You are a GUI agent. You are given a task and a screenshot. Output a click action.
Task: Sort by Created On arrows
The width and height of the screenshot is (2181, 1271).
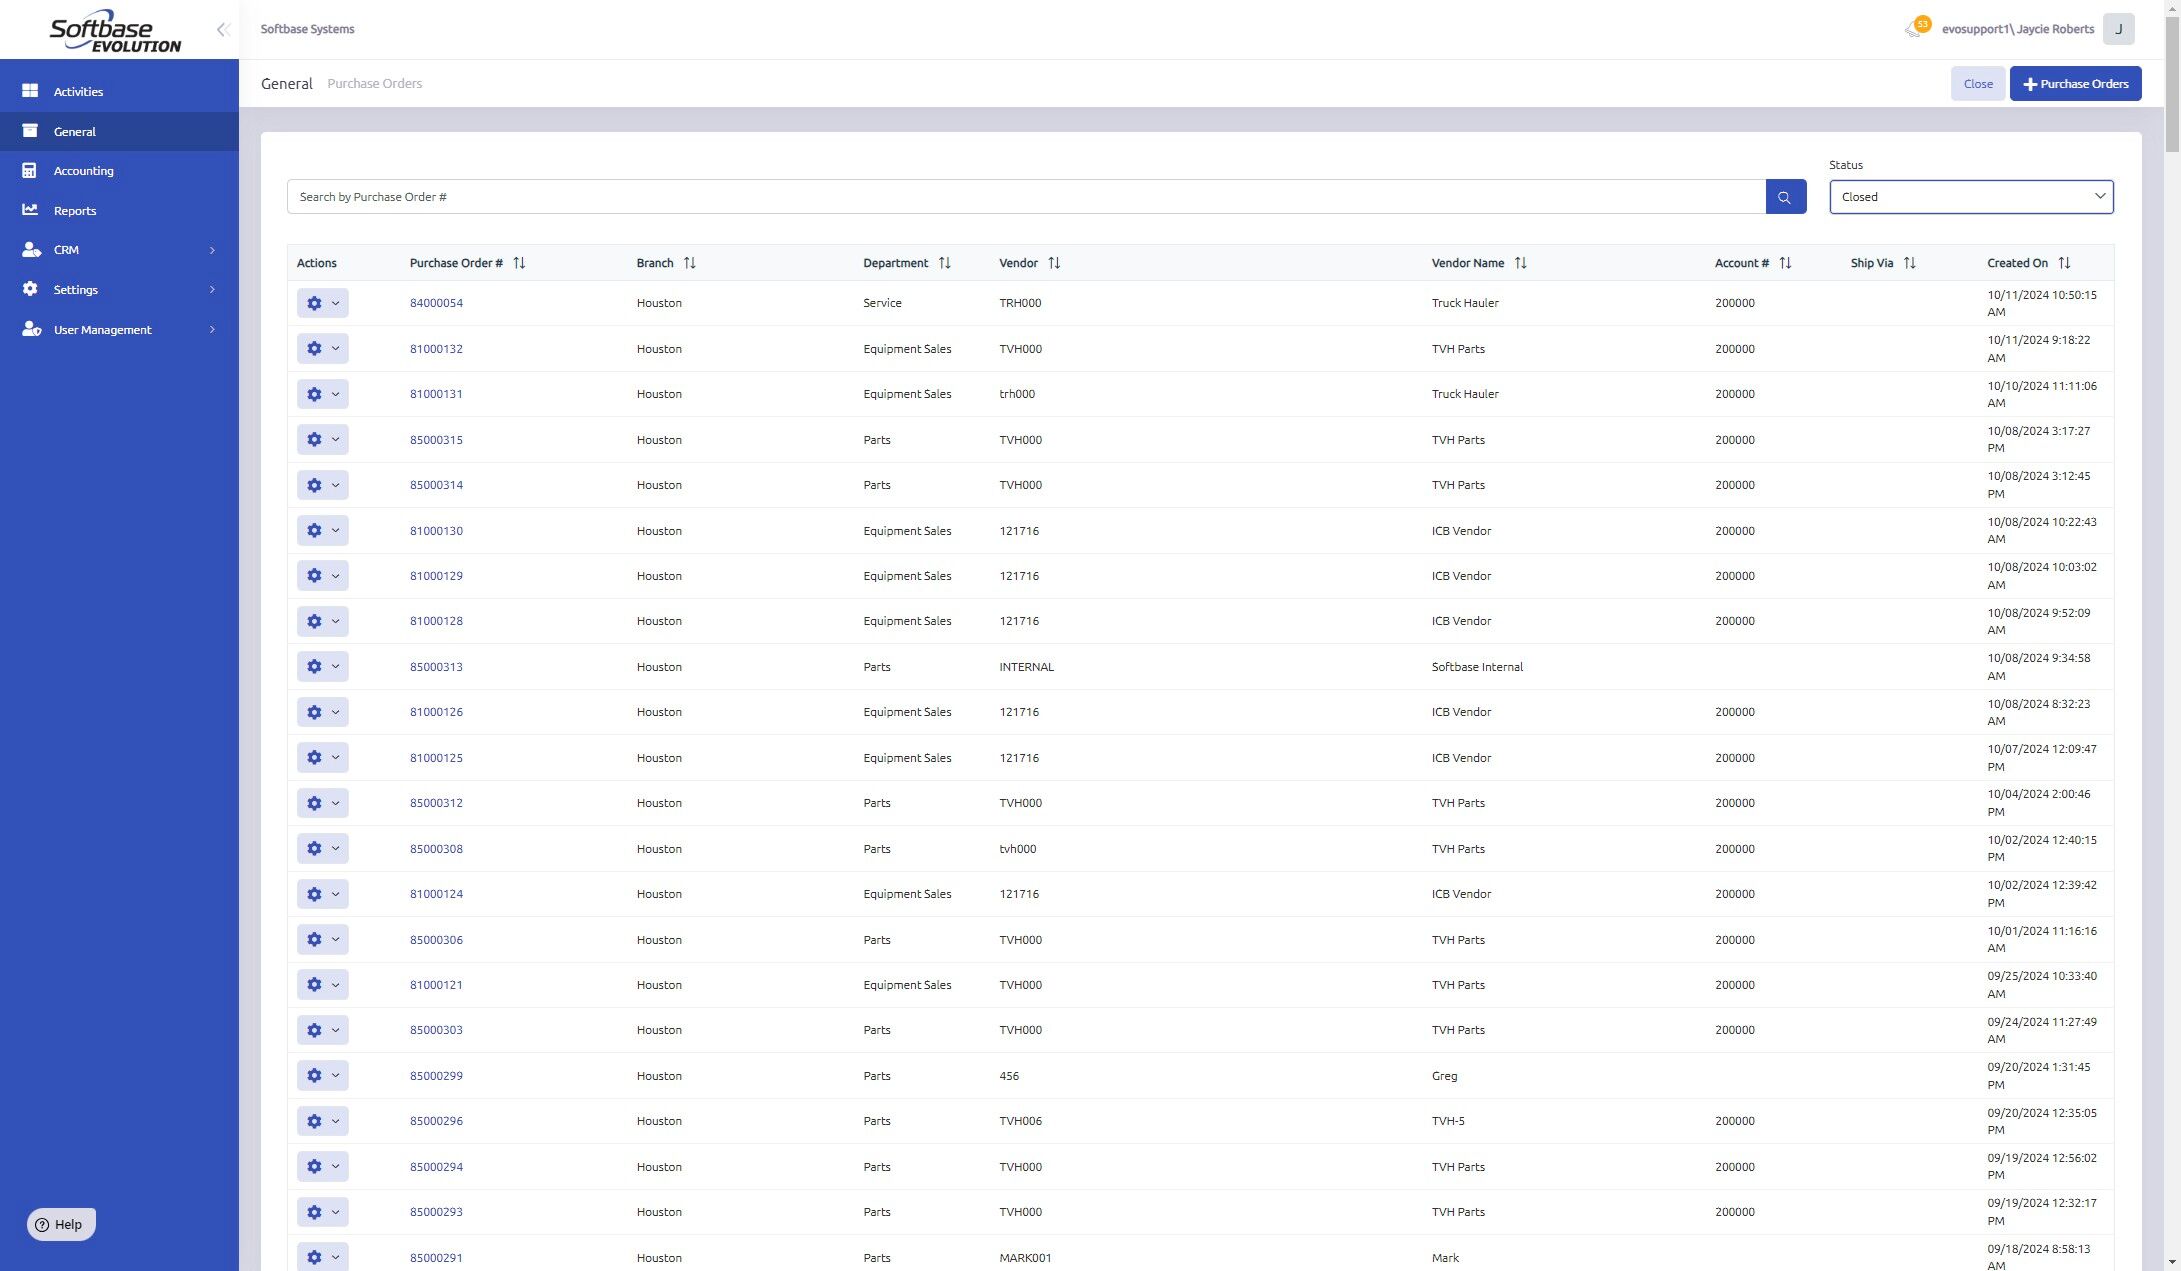point(2064,263)
